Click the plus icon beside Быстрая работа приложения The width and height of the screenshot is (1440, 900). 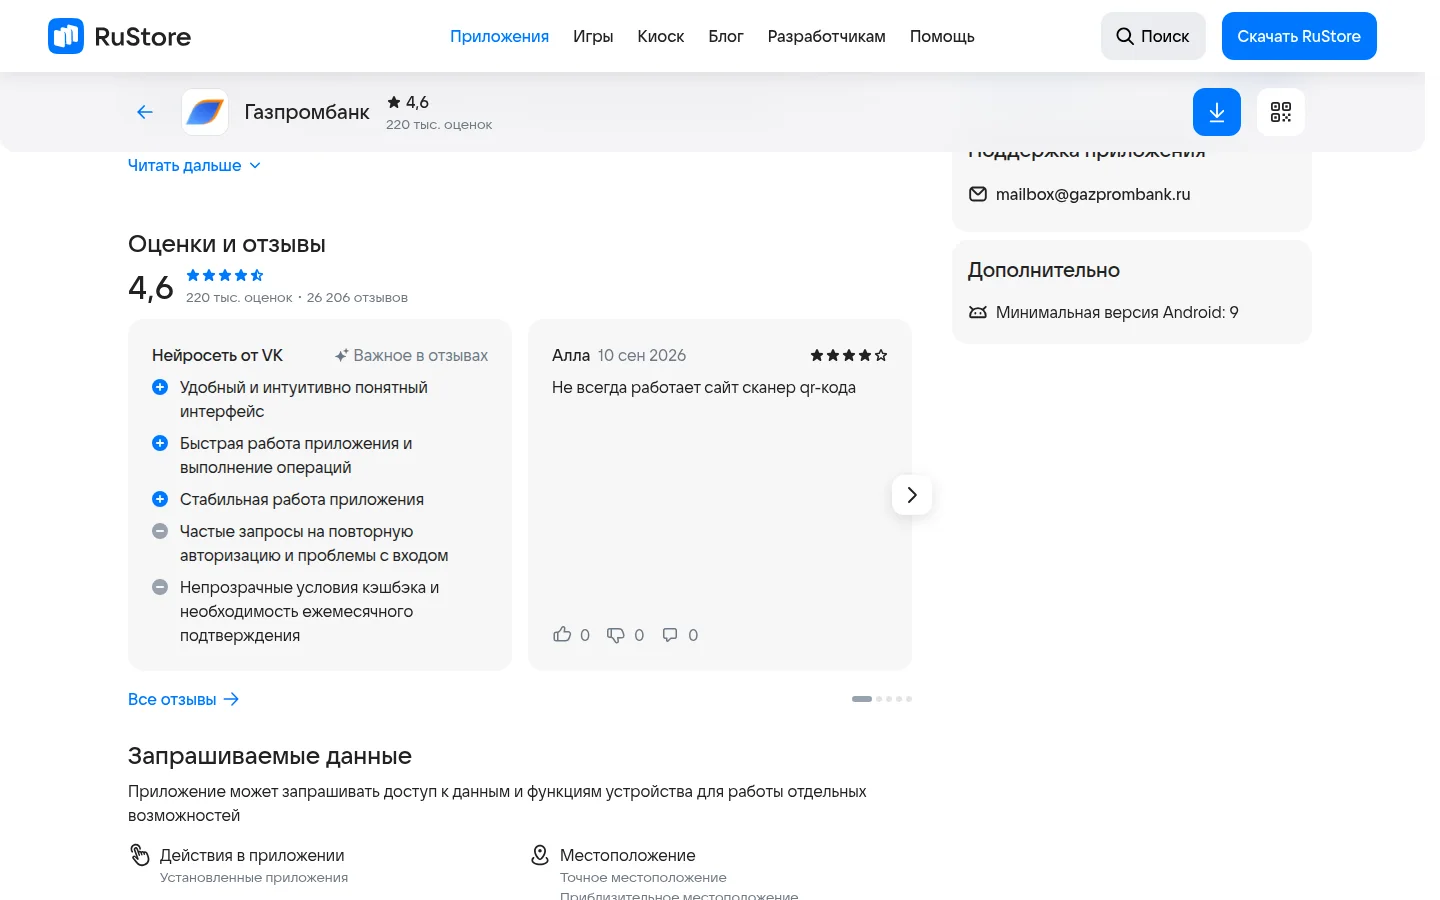coord(160,443)
